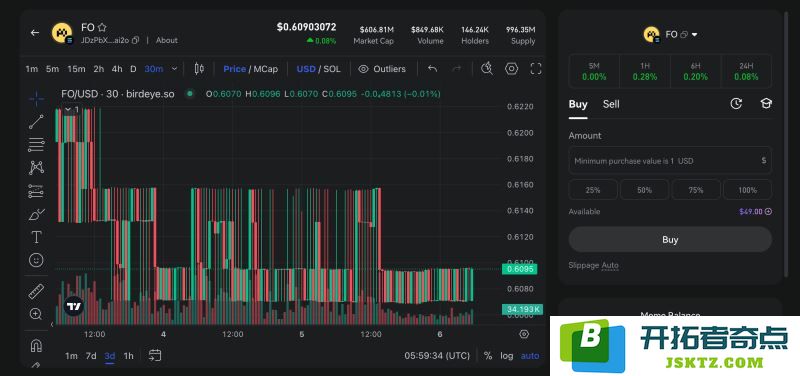This screenshot has width=800, height=376.
Task: Select the 4h chart interval
Action: 117,69
